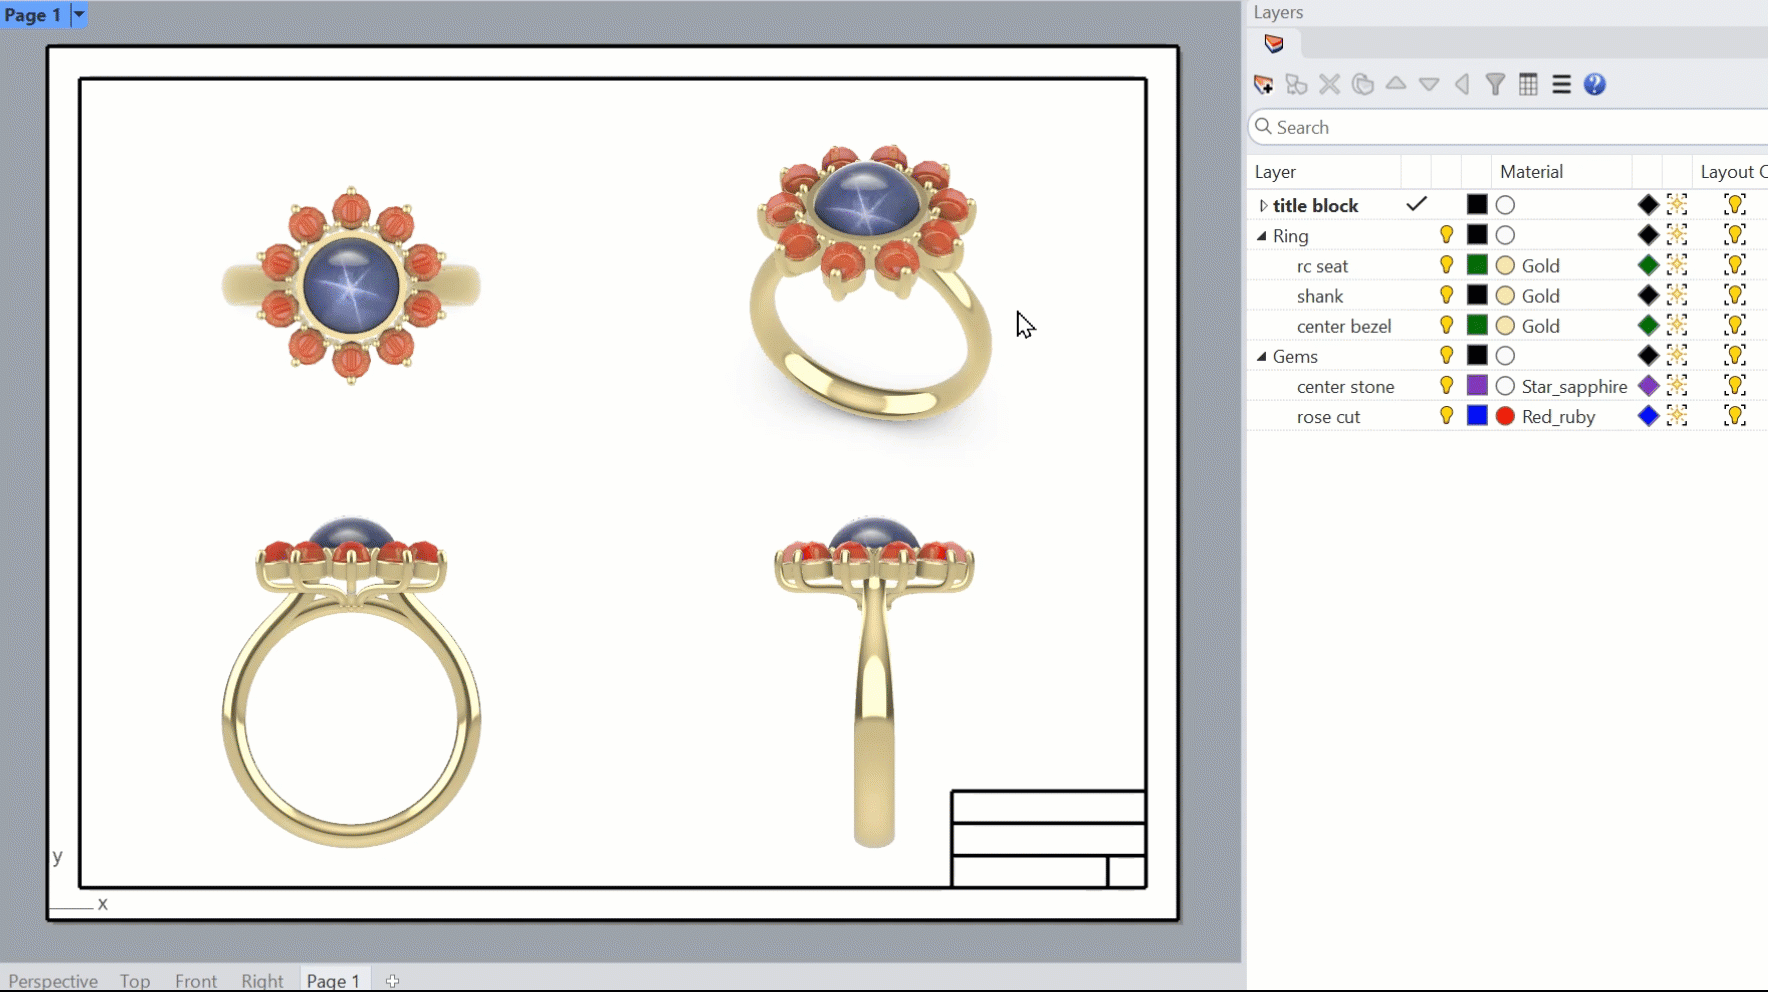The image size is (1768, 992).
Task: Click the Move Layer Up arrow
Action: [1396, 85]
